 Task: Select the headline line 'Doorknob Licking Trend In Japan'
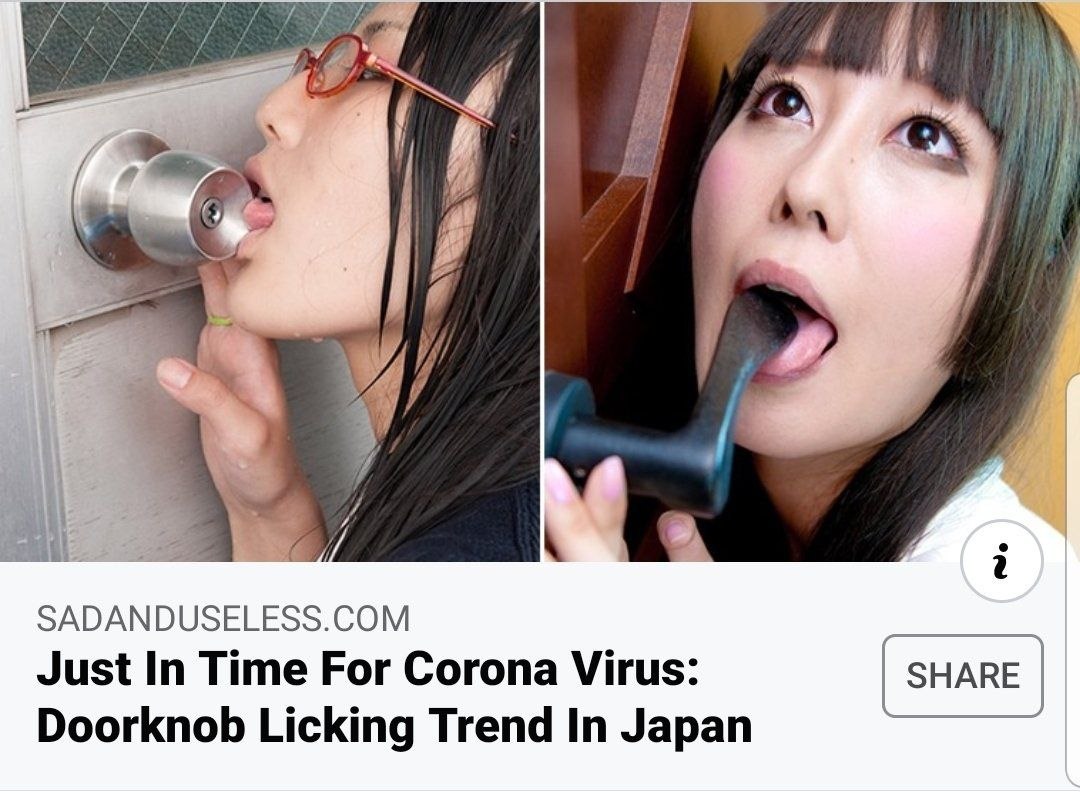tap(393, 726)
